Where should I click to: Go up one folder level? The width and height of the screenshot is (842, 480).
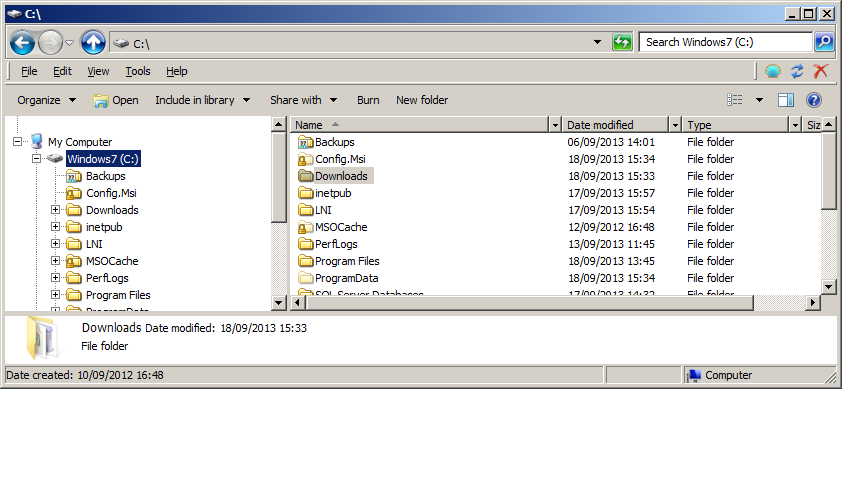(x=93, y=42)
